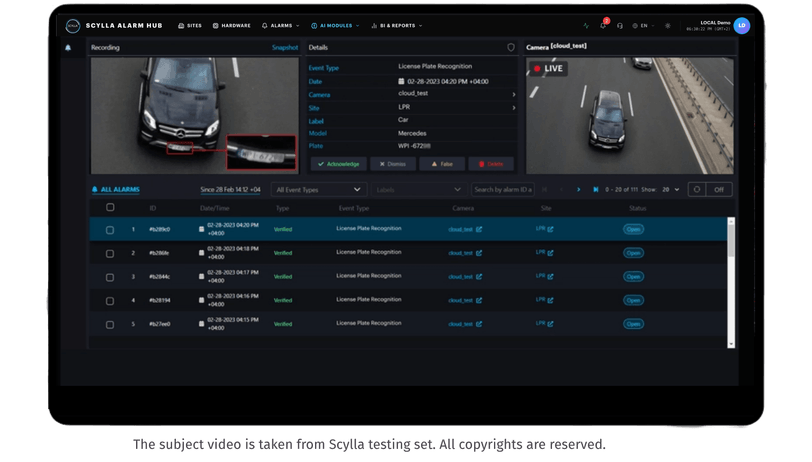The height and width of the screenshot is (462, 812).
Task: Go to next page of alarms
Action: [x=578, y=190]
